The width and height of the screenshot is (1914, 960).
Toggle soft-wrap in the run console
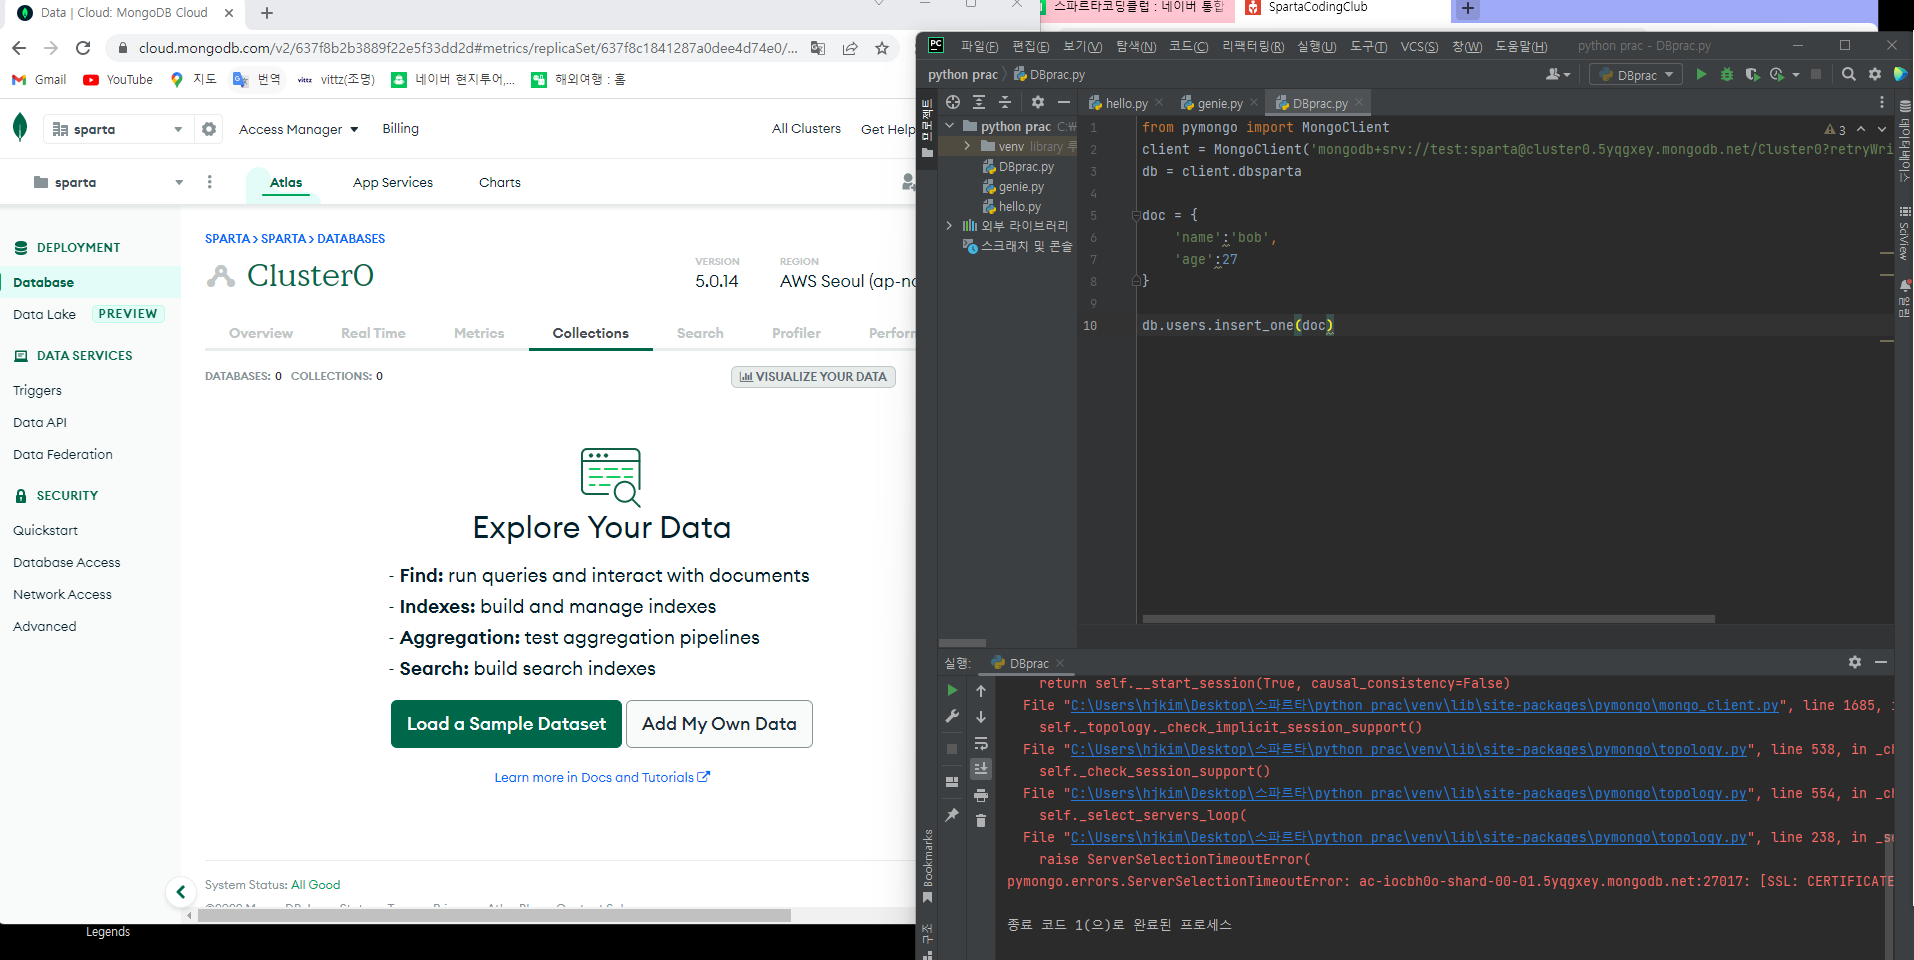click(981, 743)
